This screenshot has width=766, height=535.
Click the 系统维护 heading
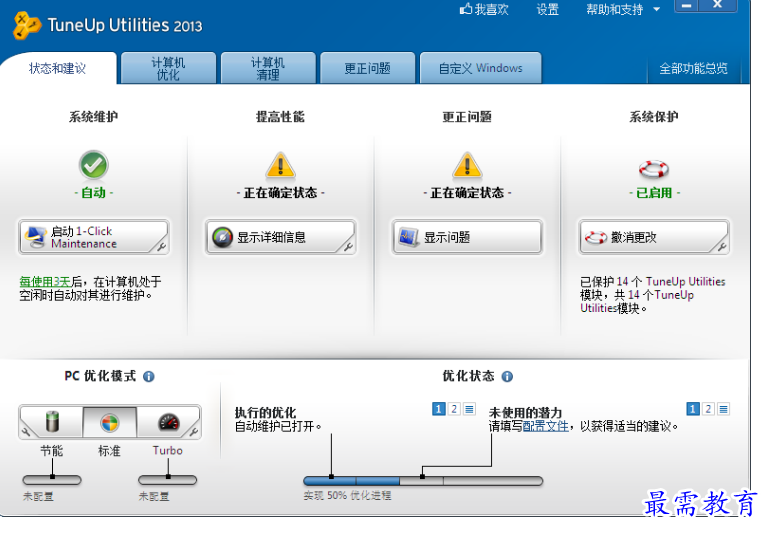(93, 117)
